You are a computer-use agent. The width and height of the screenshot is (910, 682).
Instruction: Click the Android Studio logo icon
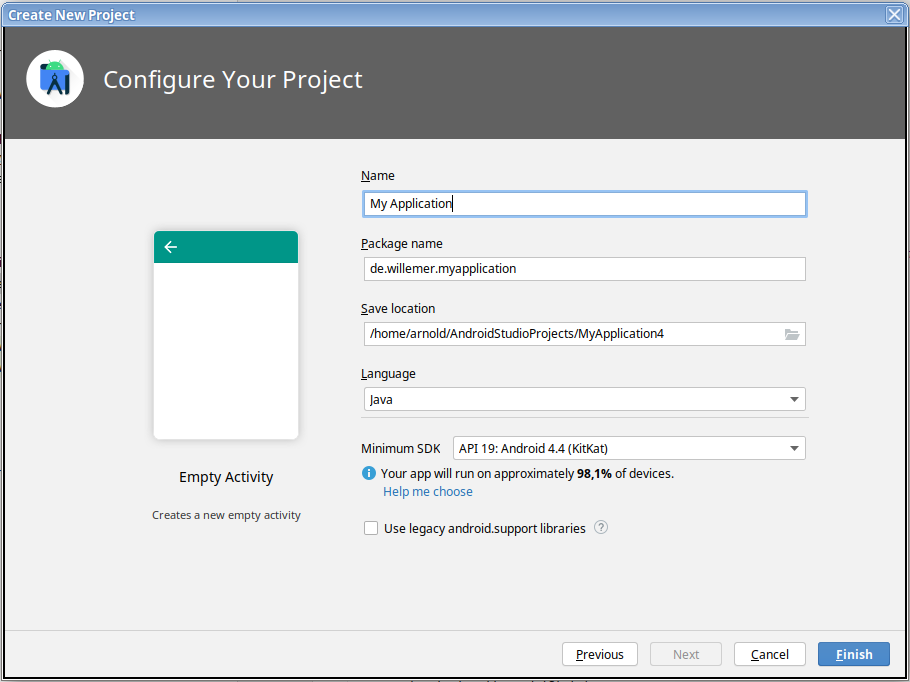55,79
